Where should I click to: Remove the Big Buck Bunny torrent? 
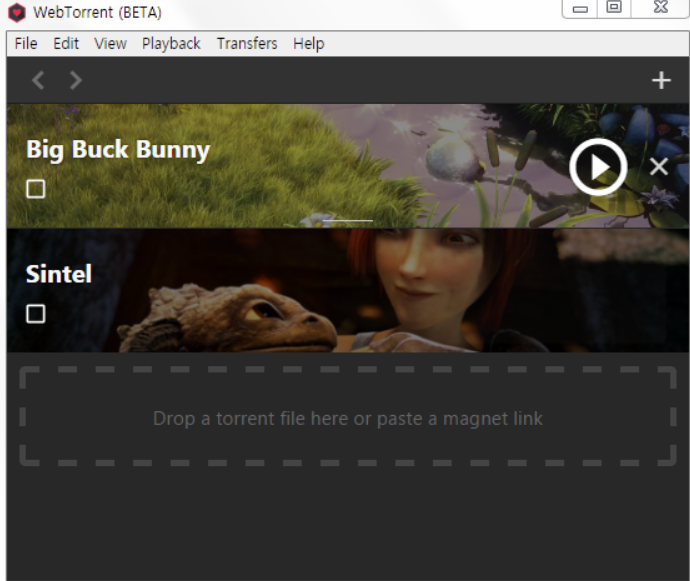pyautogui.click(x=659, y=167)
